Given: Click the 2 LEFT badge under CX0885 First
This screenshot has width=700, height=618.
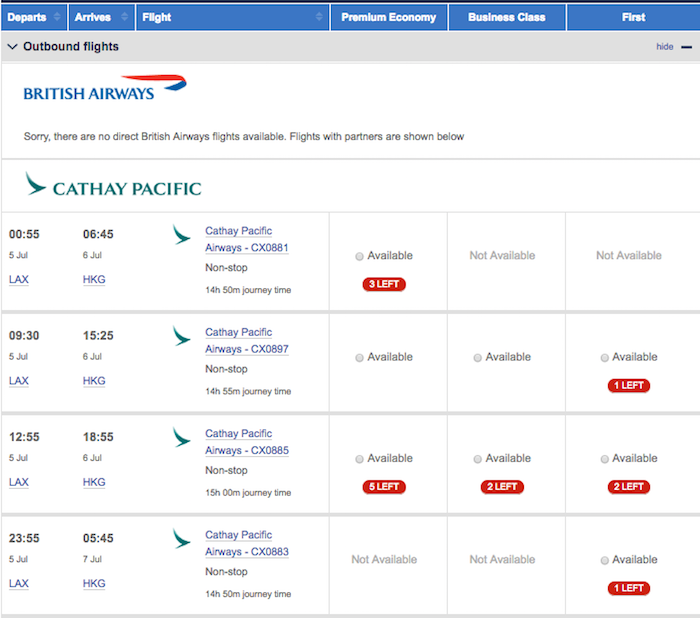Looking at the screenshot, I should [x=629, y=487].
